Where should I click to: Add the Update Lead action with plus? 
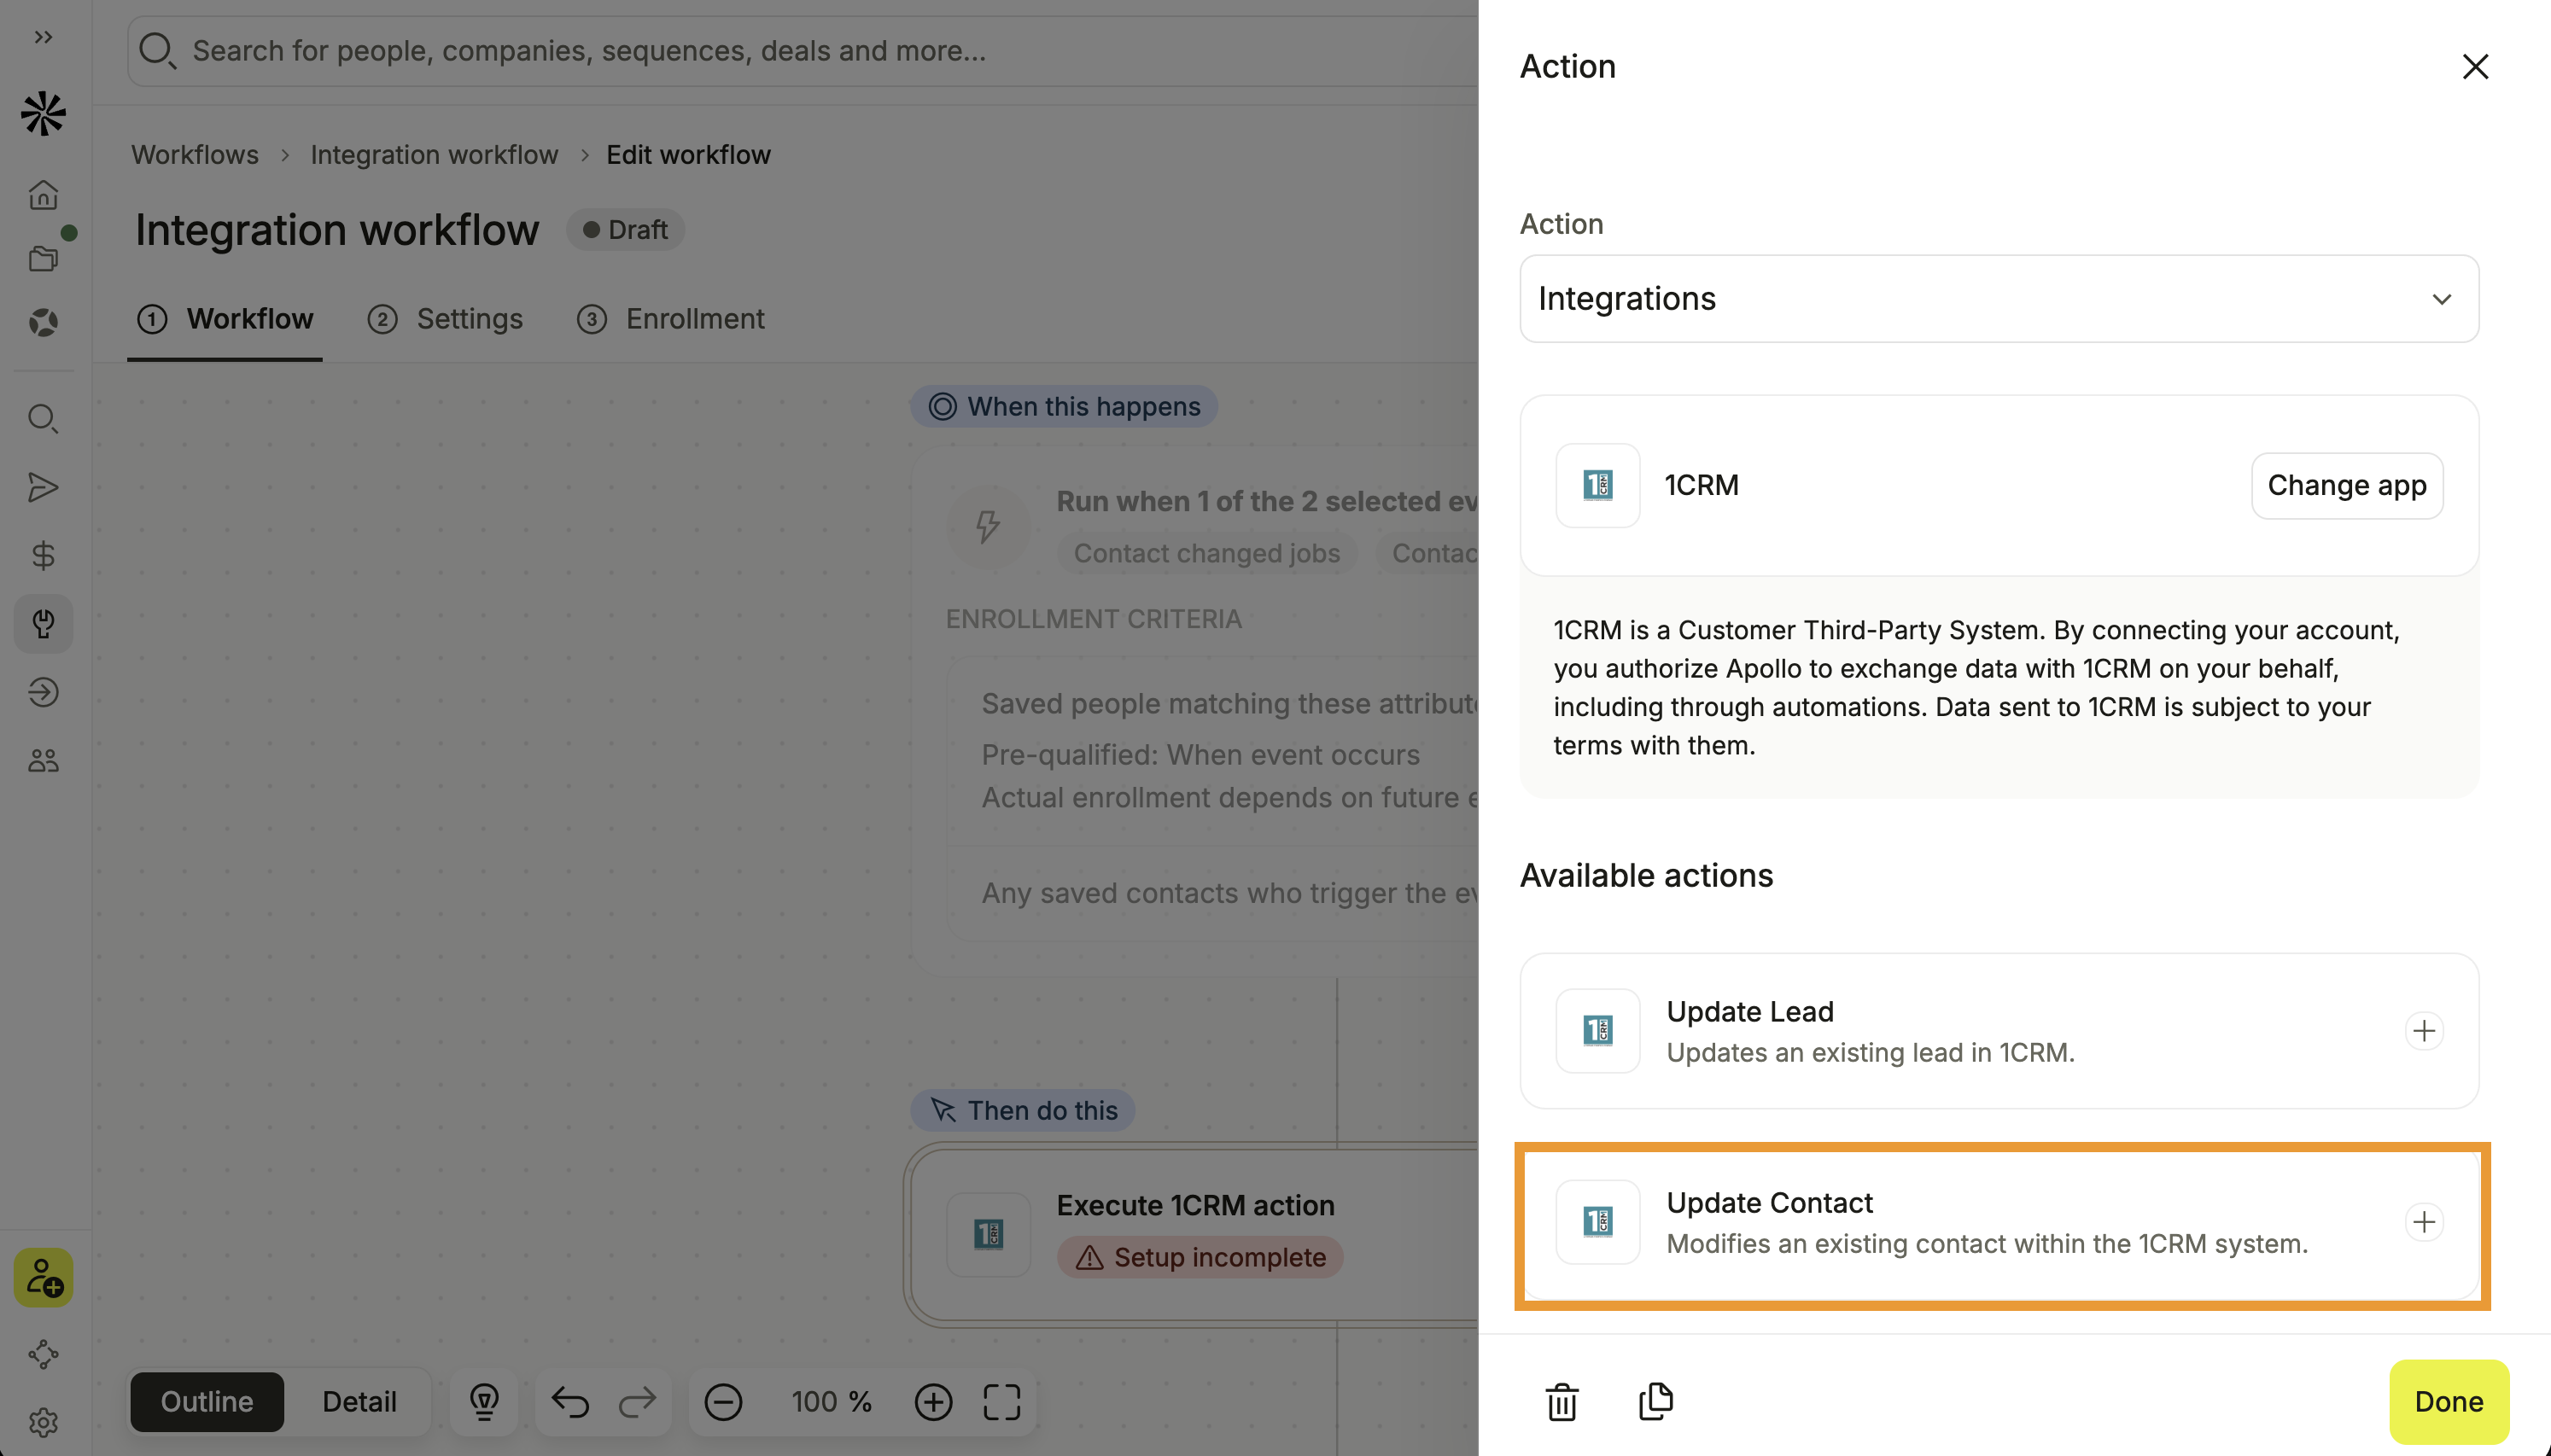(2424, 1030)
